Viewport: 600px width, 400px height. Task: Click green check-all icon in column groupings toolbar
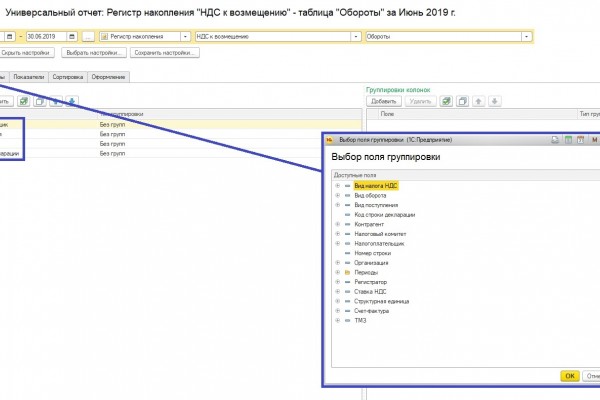click(x=446, y=101)
